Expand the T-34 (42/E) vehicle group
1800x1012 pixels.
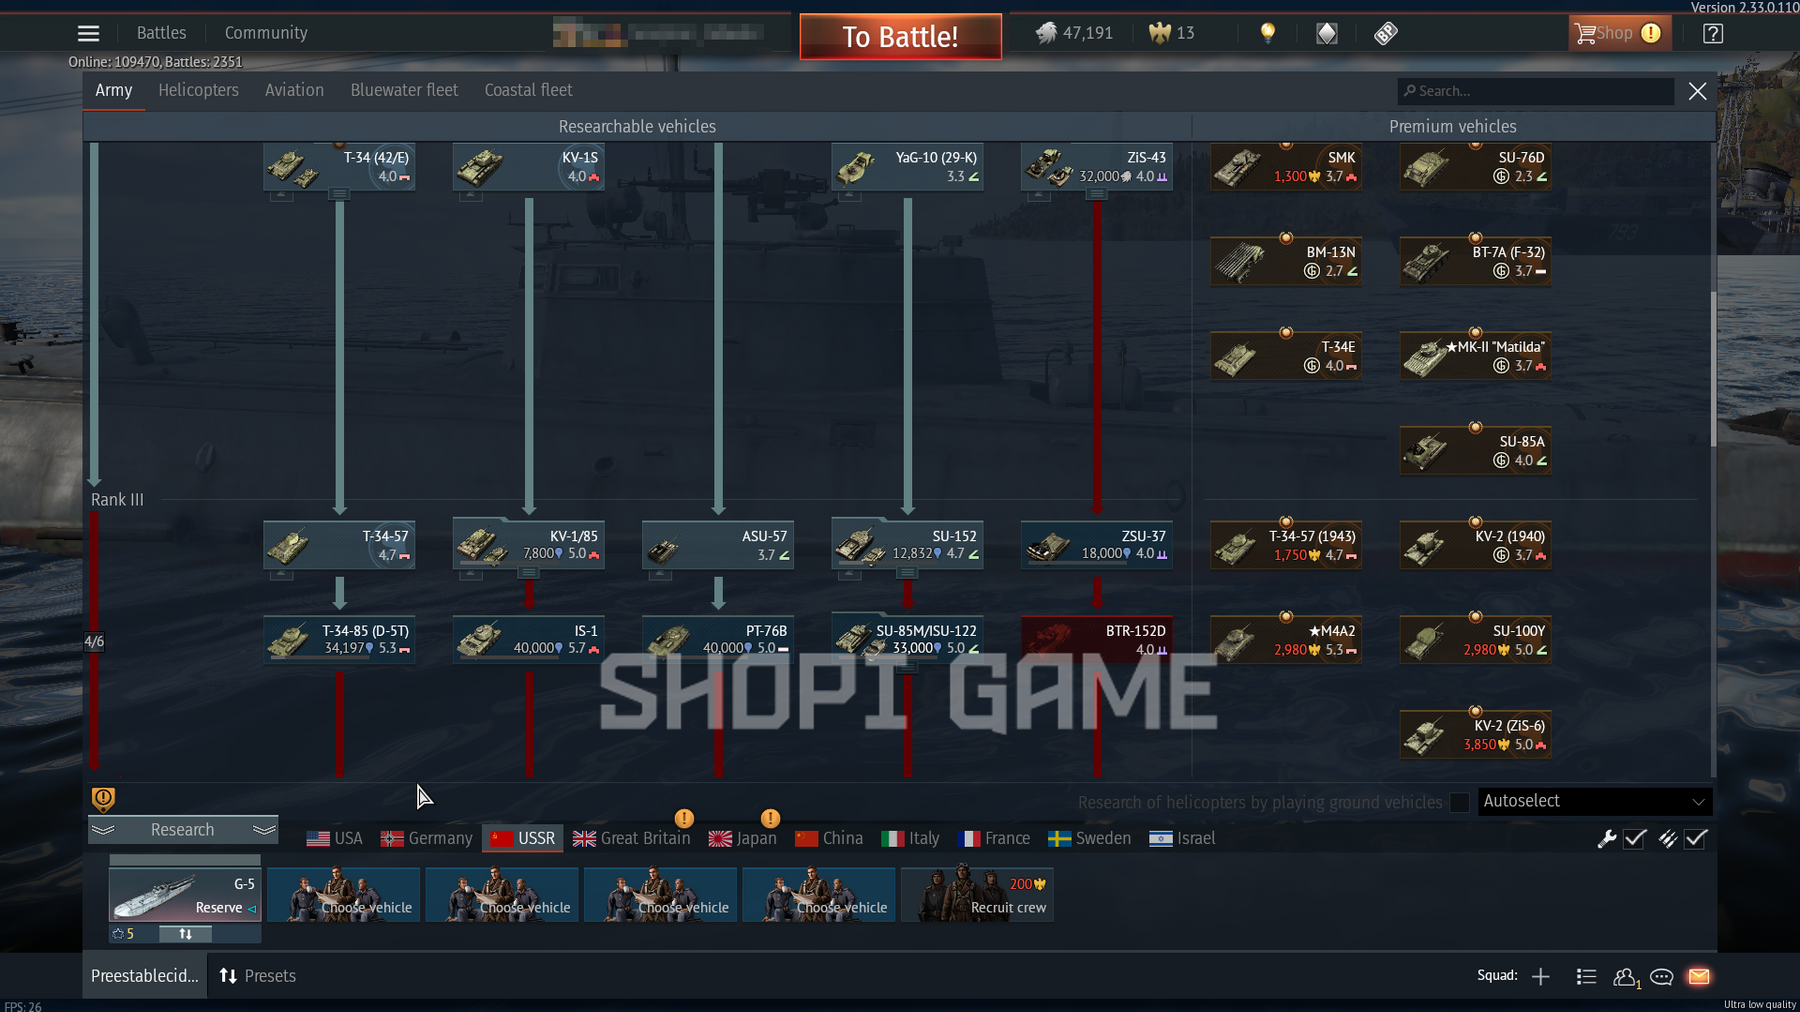339,194
